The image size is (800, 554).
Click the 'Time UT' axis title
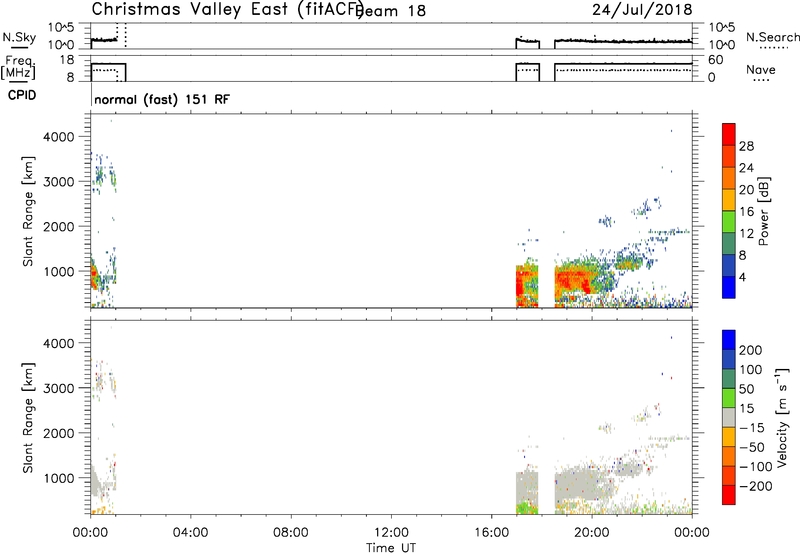pos(391,548)
